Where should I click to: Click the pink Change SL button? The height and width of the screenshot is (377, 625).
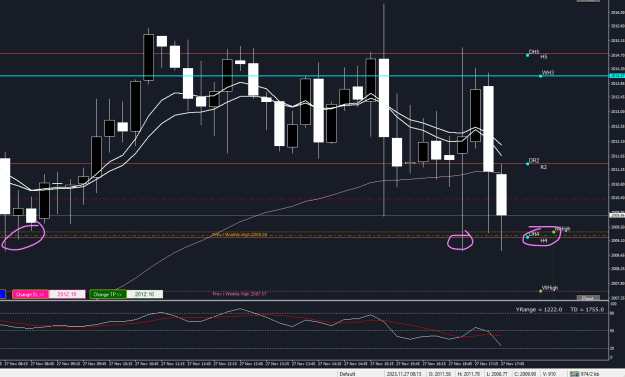(x=30, y=294)
